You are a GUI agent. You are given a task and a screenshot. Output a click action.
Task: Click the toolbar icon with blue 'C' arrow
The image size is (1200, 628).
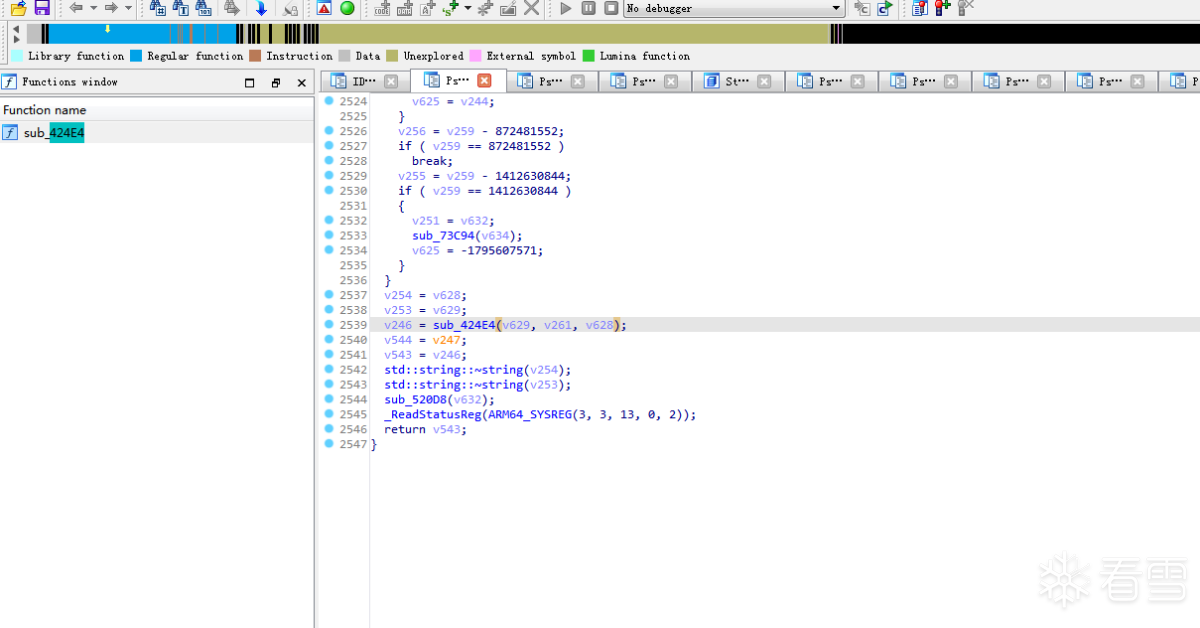[885, 8]
